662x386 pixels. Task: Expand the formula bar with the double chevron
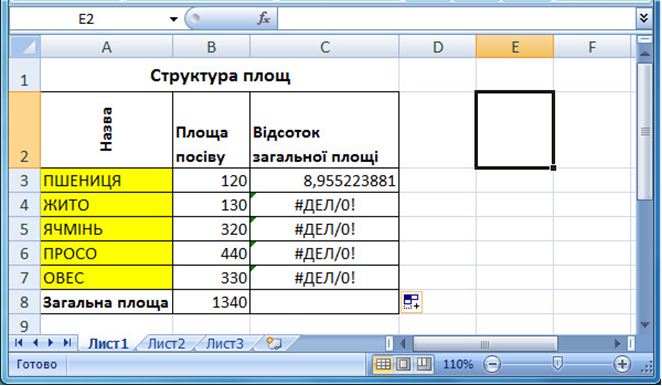(x=644, y=19)
